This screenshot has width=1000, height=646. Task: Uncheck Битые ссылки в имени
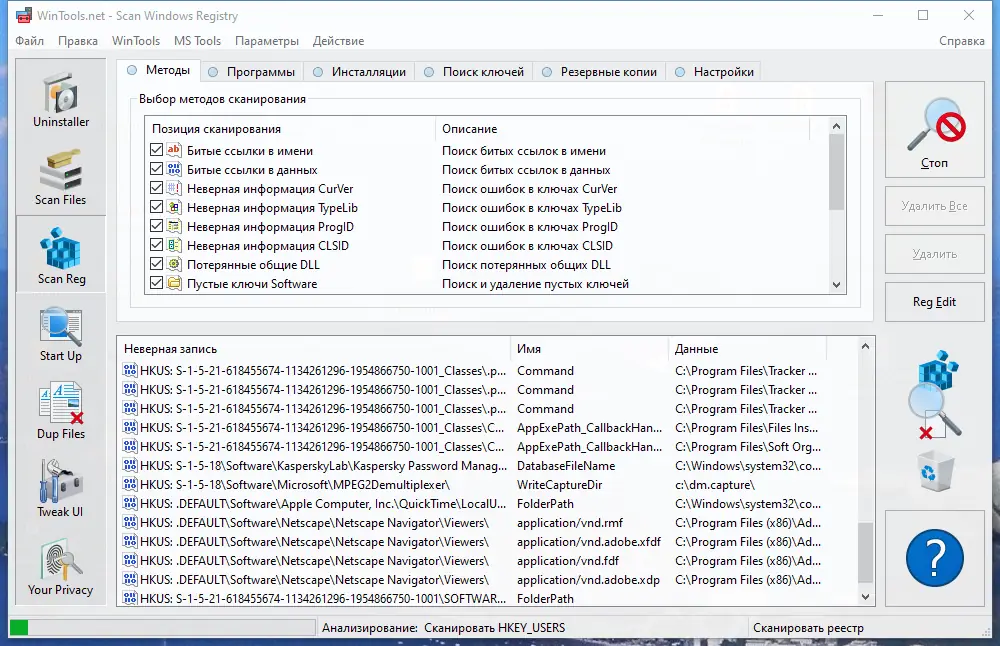pos(156,150)
